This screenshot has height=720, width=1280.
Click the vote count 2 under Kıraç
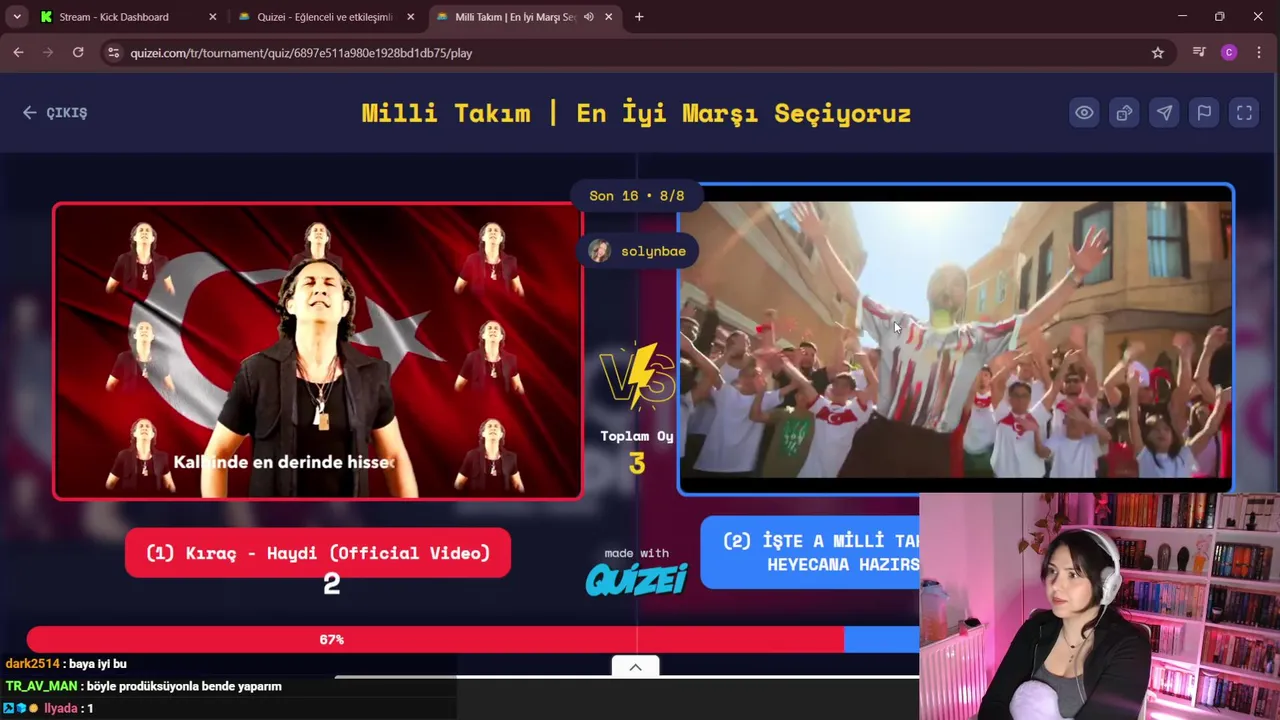(x=332, y=584)
